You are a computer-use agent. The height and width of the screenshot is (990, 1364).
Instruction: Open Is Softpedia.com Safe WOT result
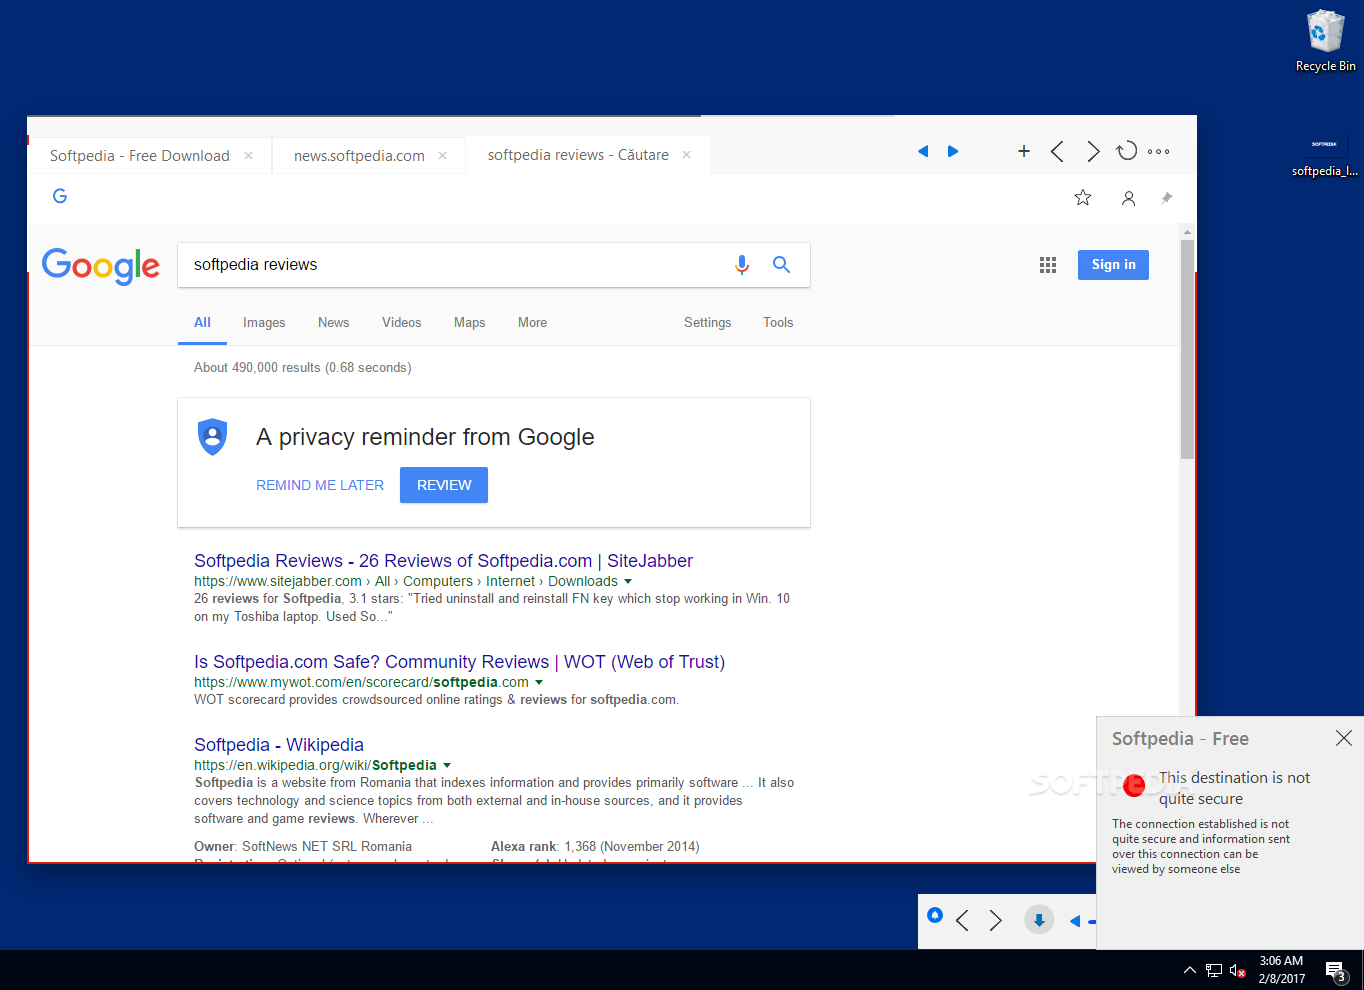coord(459,662)
